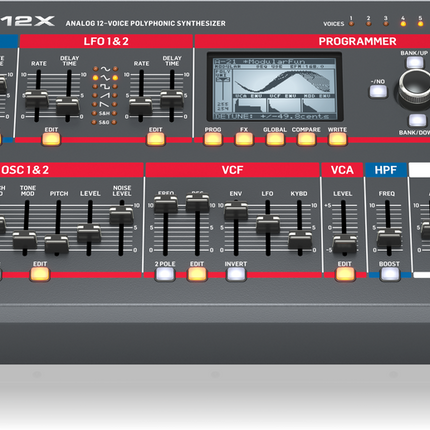The image size is (430, 430).
Task: Click the VCF FREQ slider cap
Action: coord(166,204)
